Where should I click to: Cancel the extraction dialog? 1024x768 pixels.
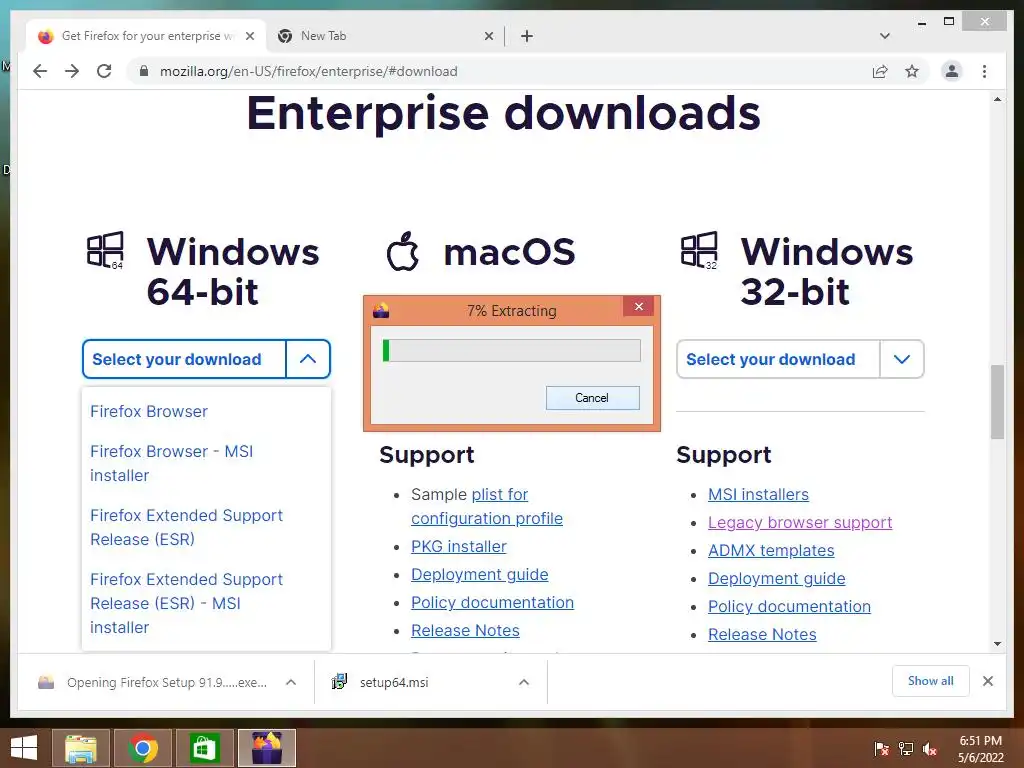pyautogui.click(x=592, y=398)
